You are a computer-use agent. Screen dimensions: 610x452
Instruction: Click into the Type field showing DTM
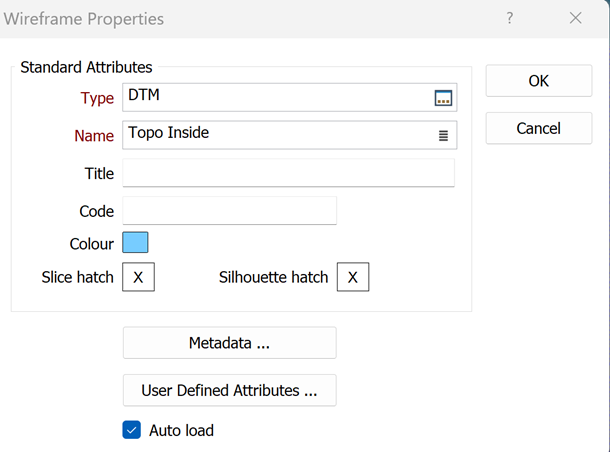275,97
